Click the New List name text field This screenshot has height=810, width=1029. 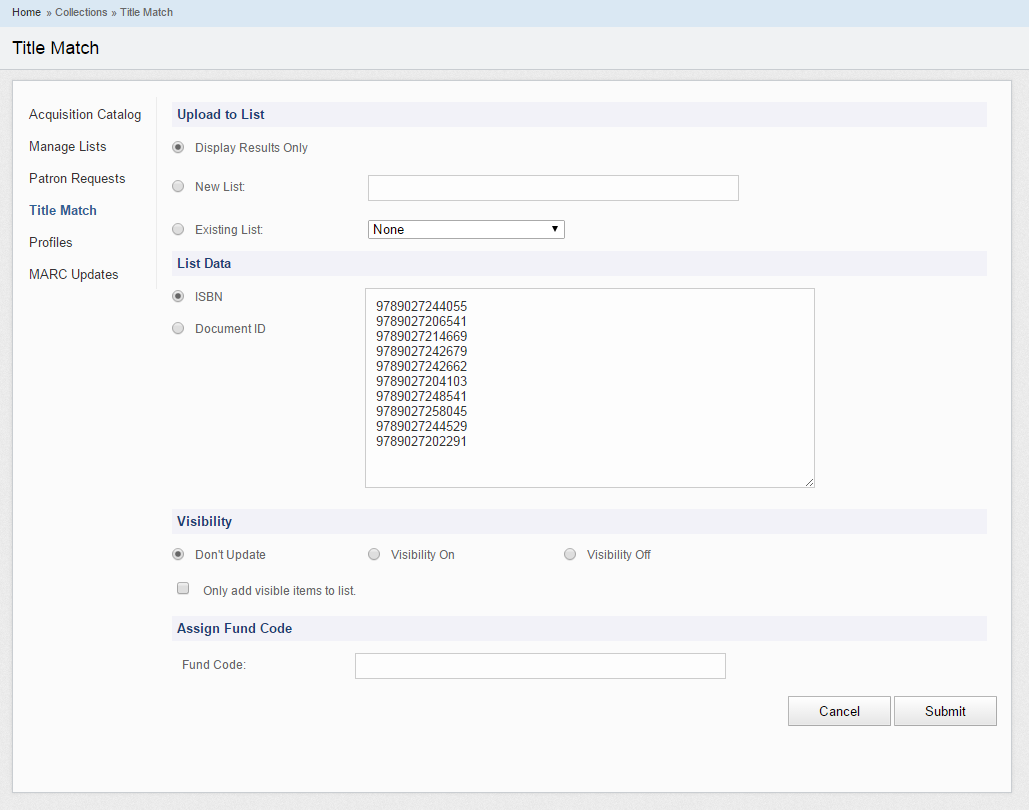553,188
